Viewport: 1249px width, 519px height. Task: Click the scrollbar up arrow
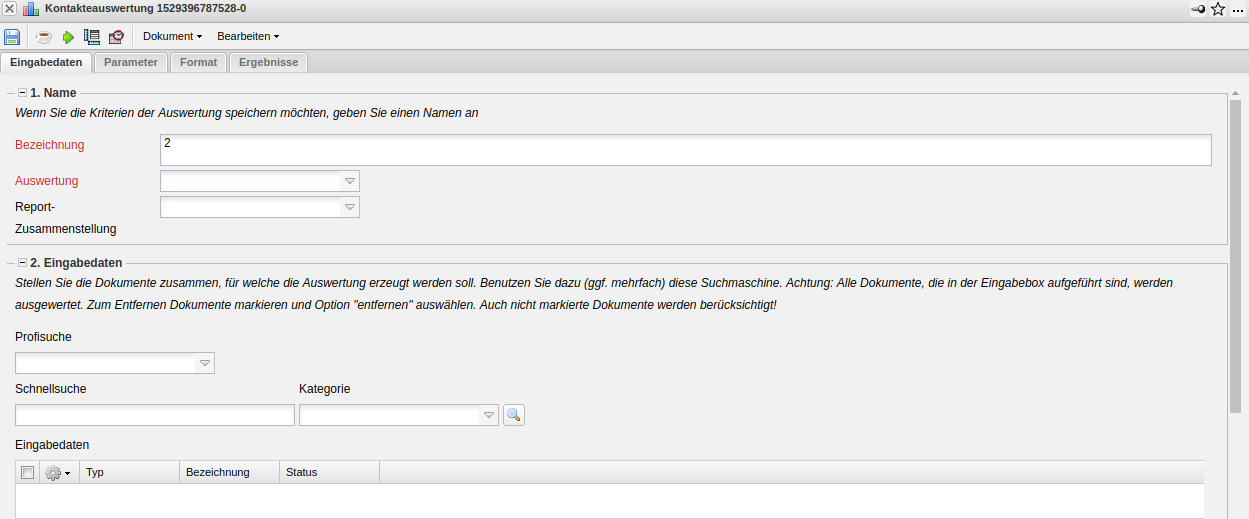pos(1236,92)
